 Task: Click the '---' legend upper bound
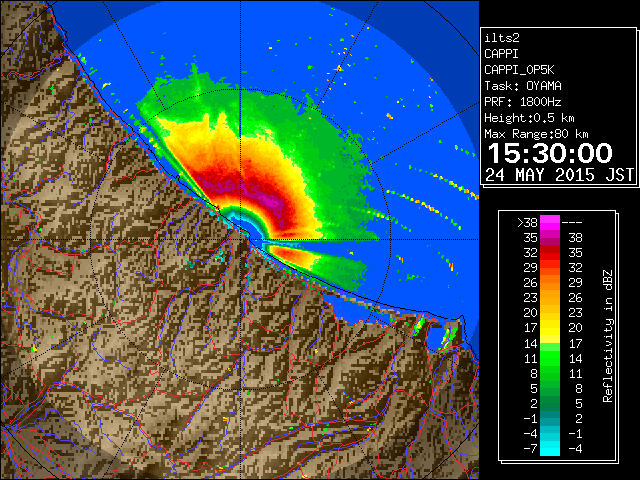click(572, 222)
